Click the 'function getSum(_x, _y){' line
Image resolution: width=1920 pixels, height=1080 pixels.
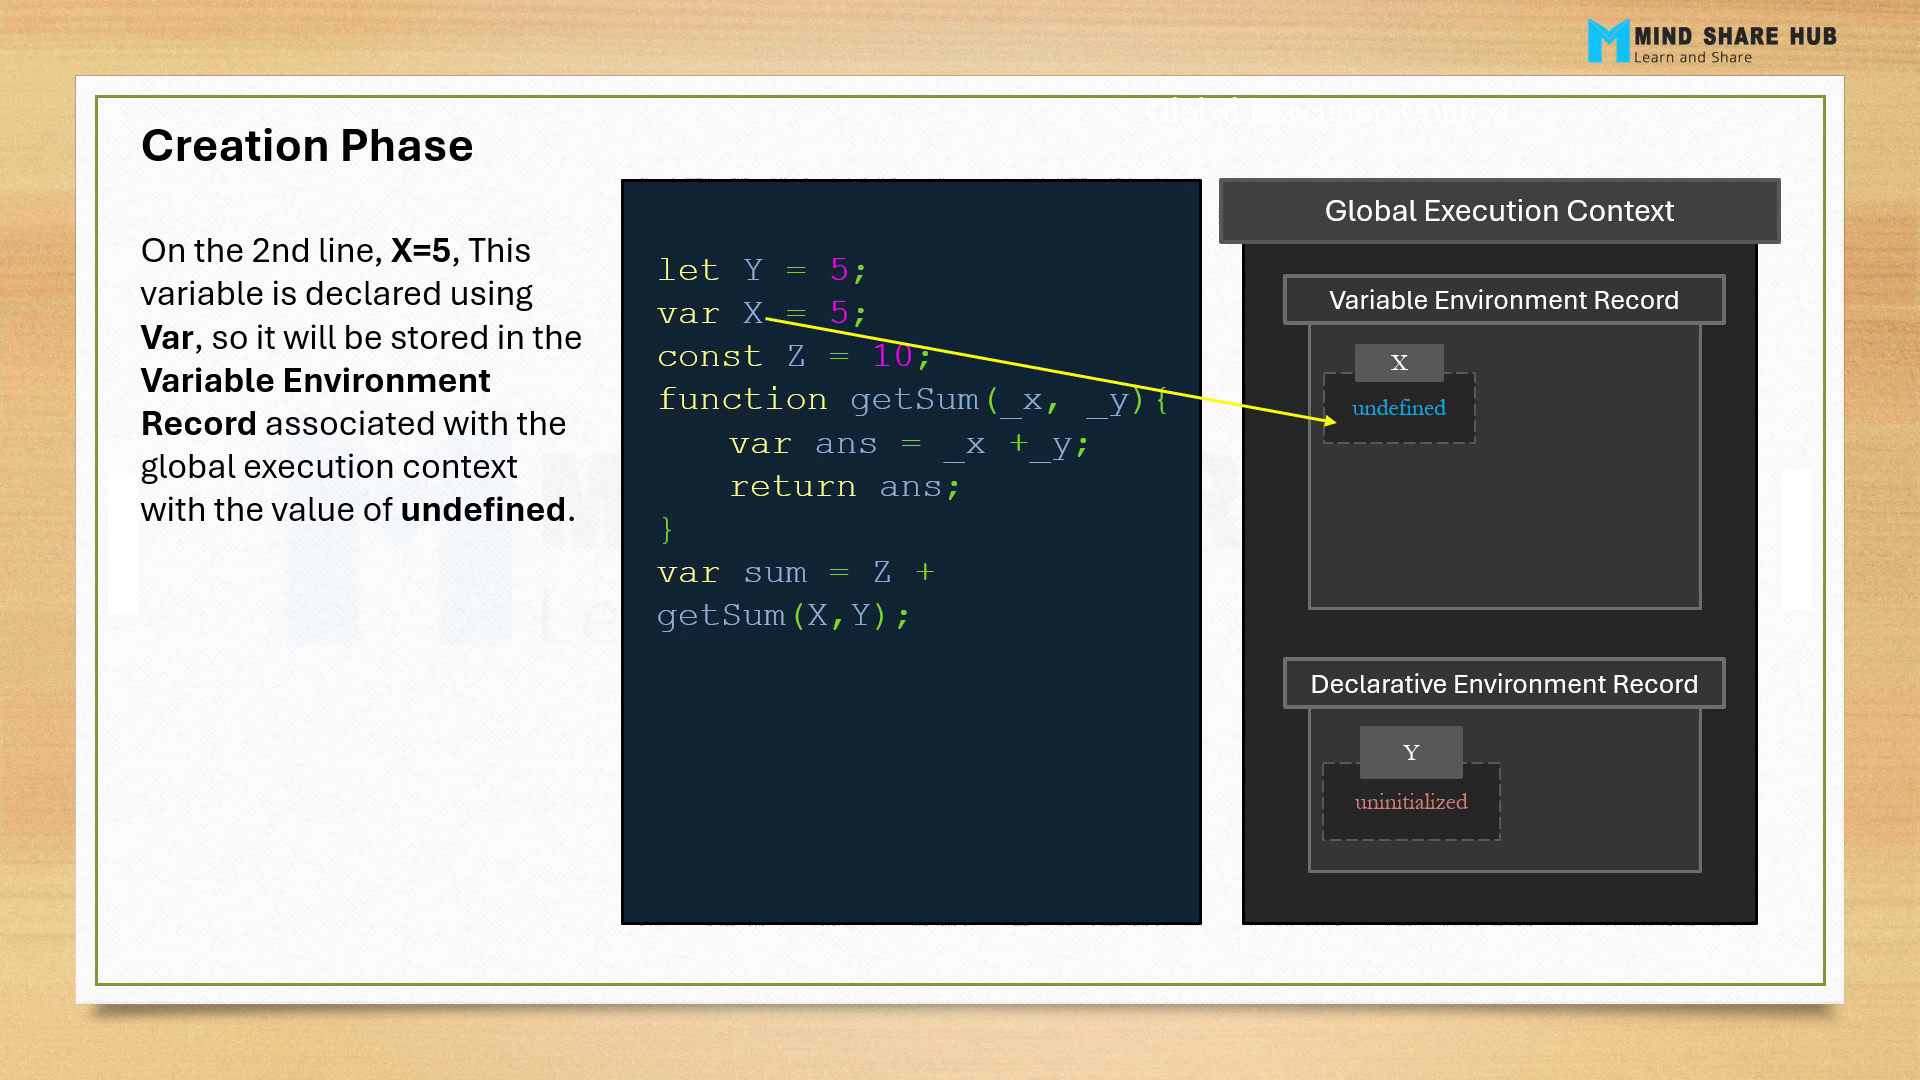click(914, 400)
